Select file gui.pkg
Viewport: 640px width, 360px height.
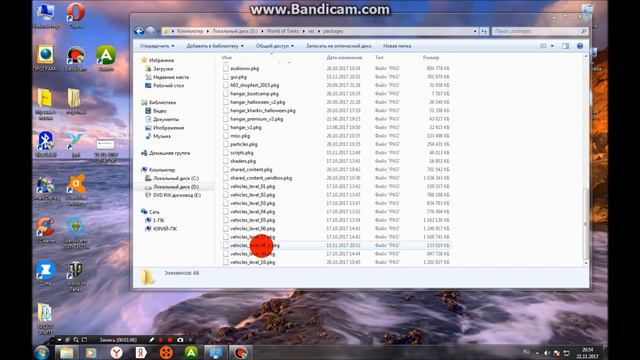238,77
